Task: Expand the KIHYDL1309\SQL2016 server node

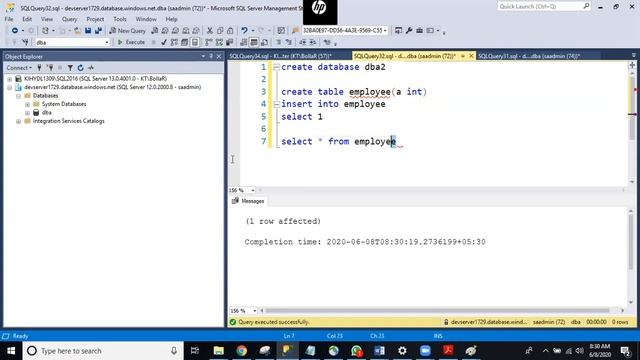Action: 10,79
